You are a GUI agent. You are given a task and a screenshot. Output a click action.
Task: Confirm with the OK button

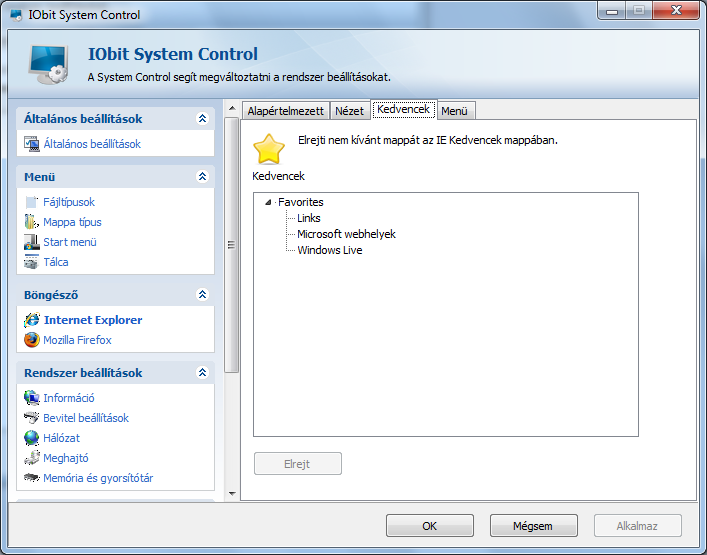(x=430, y=526)
